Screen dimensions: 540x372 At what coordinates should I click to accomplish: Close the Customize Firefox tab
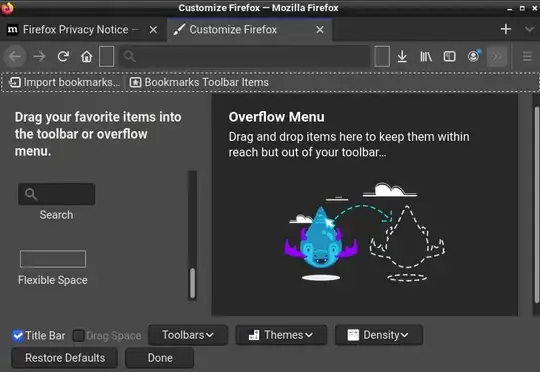320,30
